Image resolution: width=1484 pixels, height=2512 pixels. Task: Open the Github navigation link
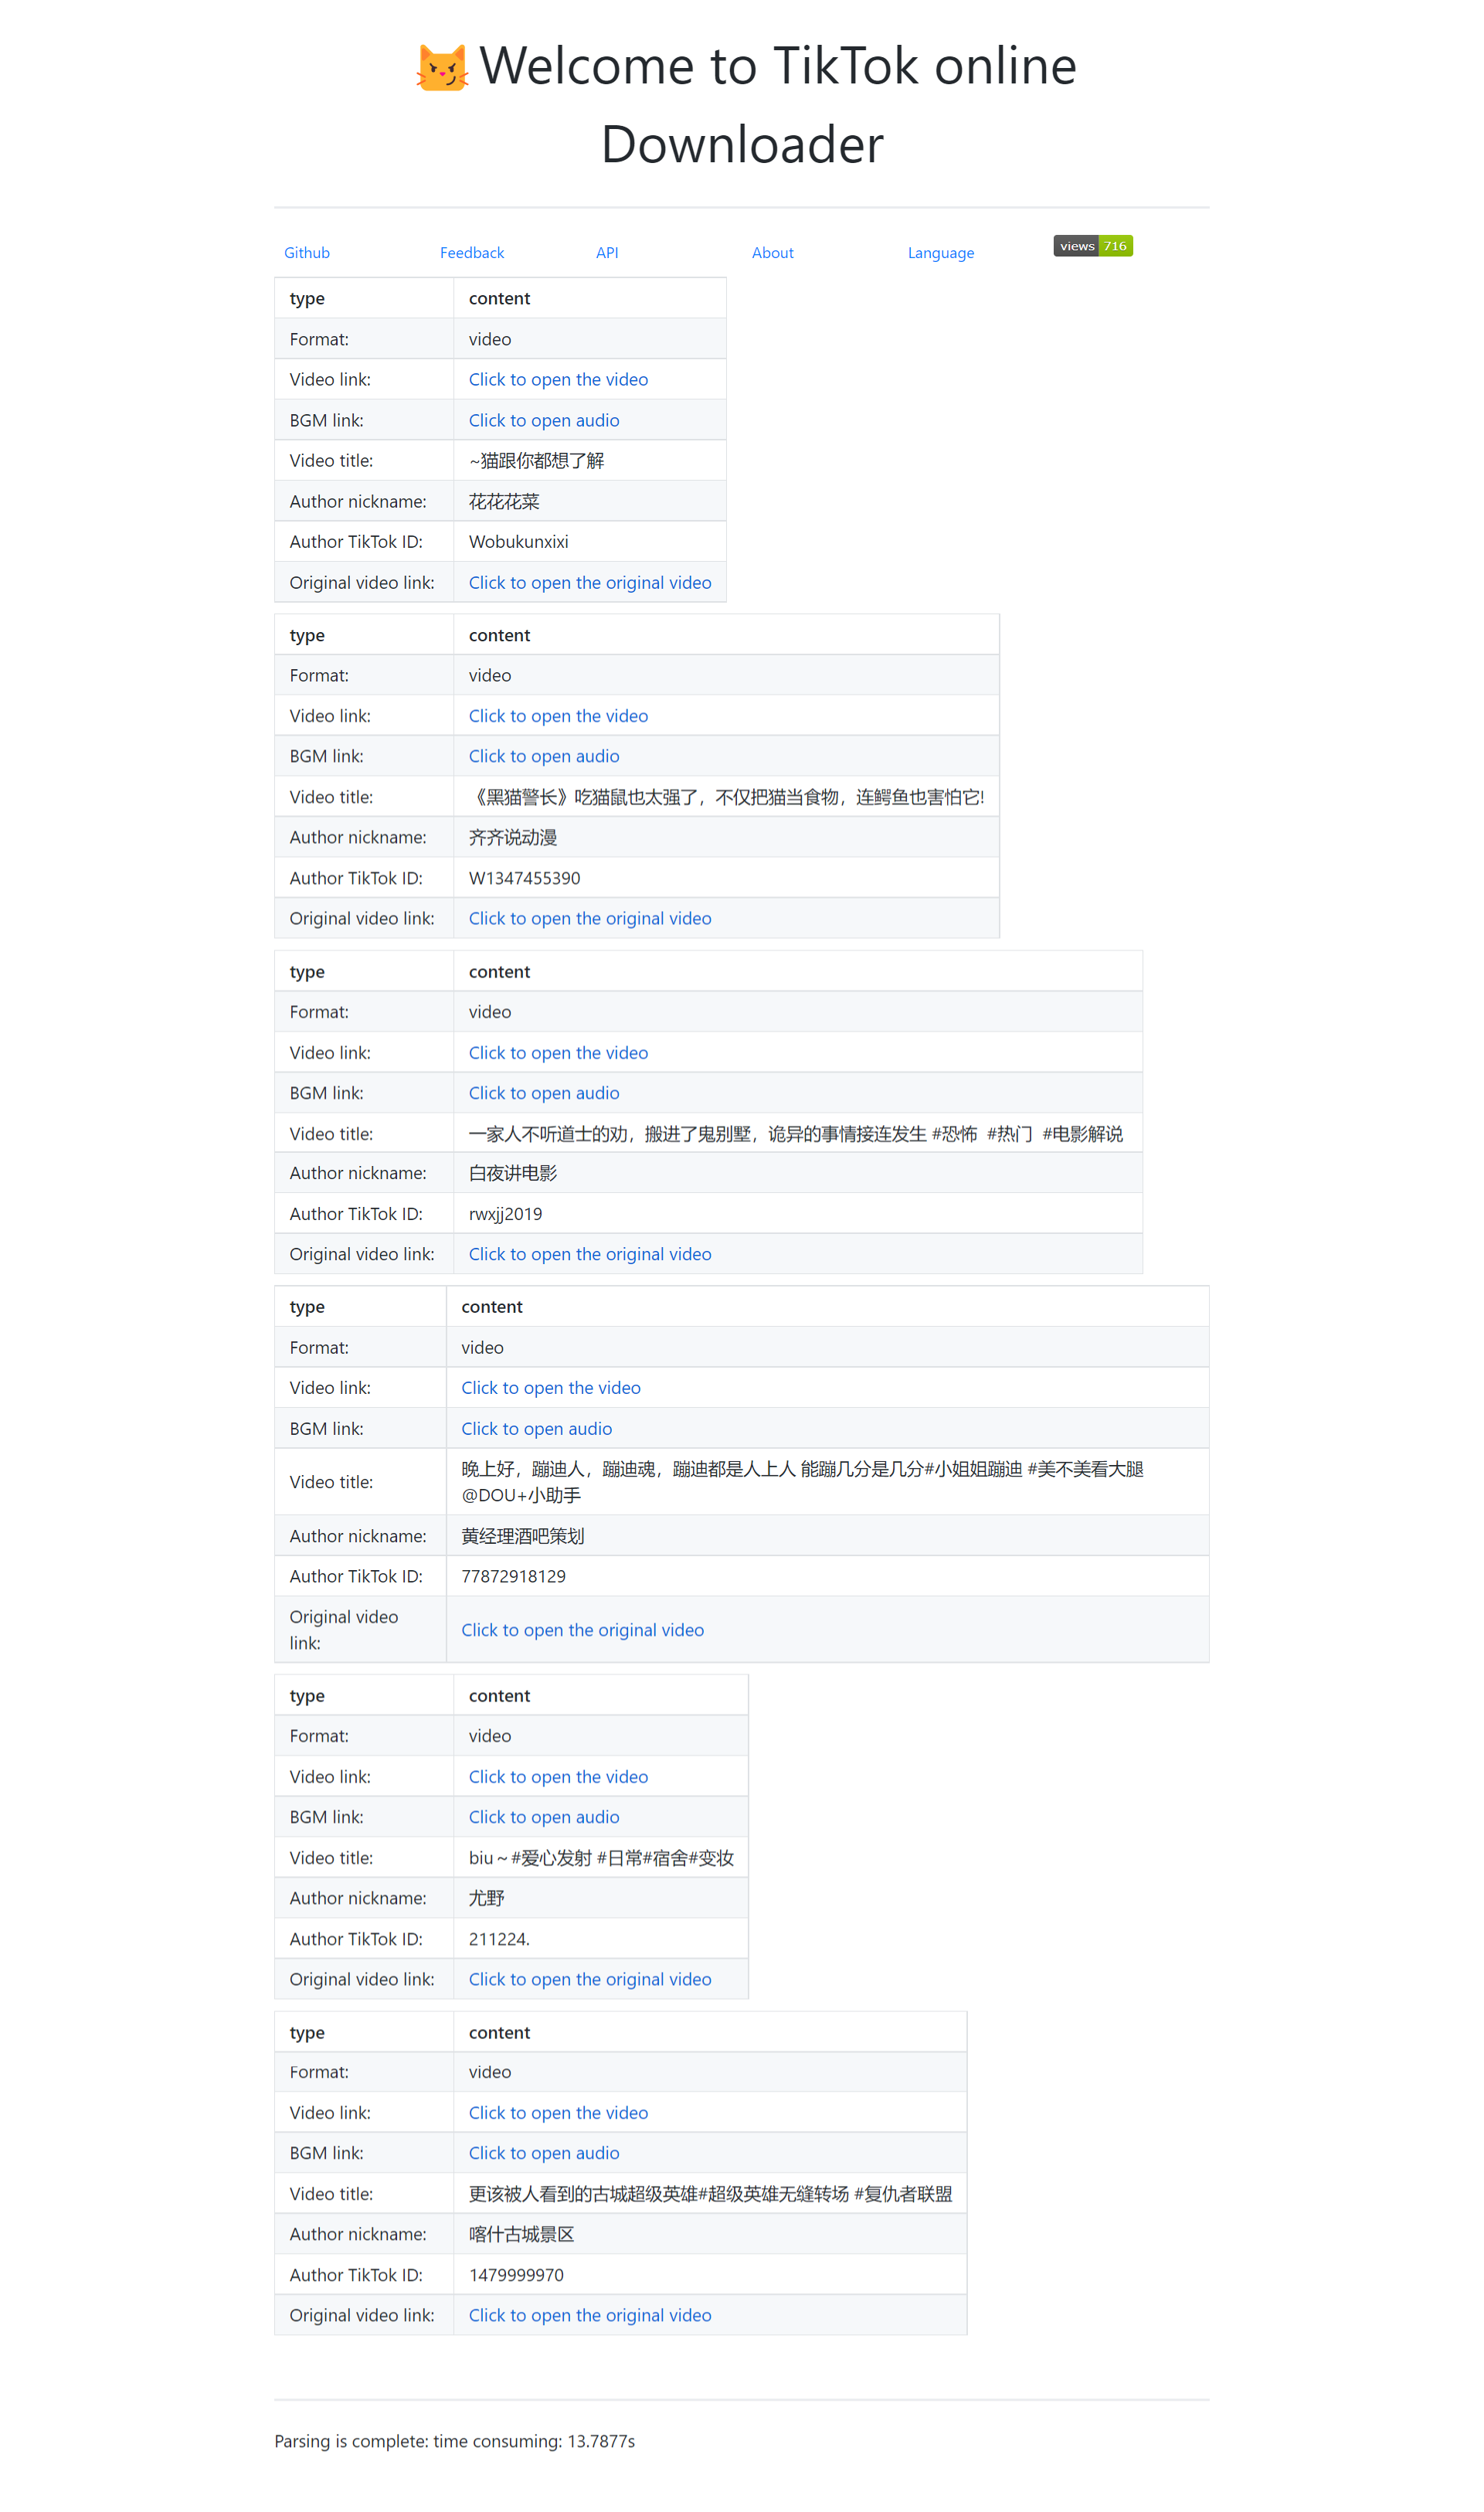(x=306, y=253)
